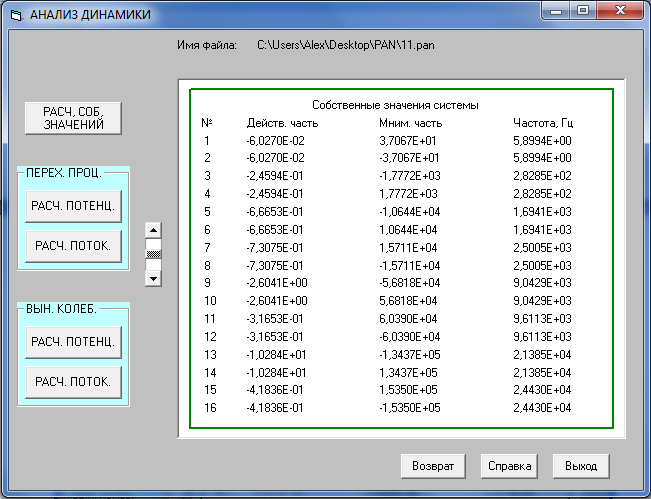This screenshot has width=651, height=499.
Task: Click the № column header
Action: [207, 123]
